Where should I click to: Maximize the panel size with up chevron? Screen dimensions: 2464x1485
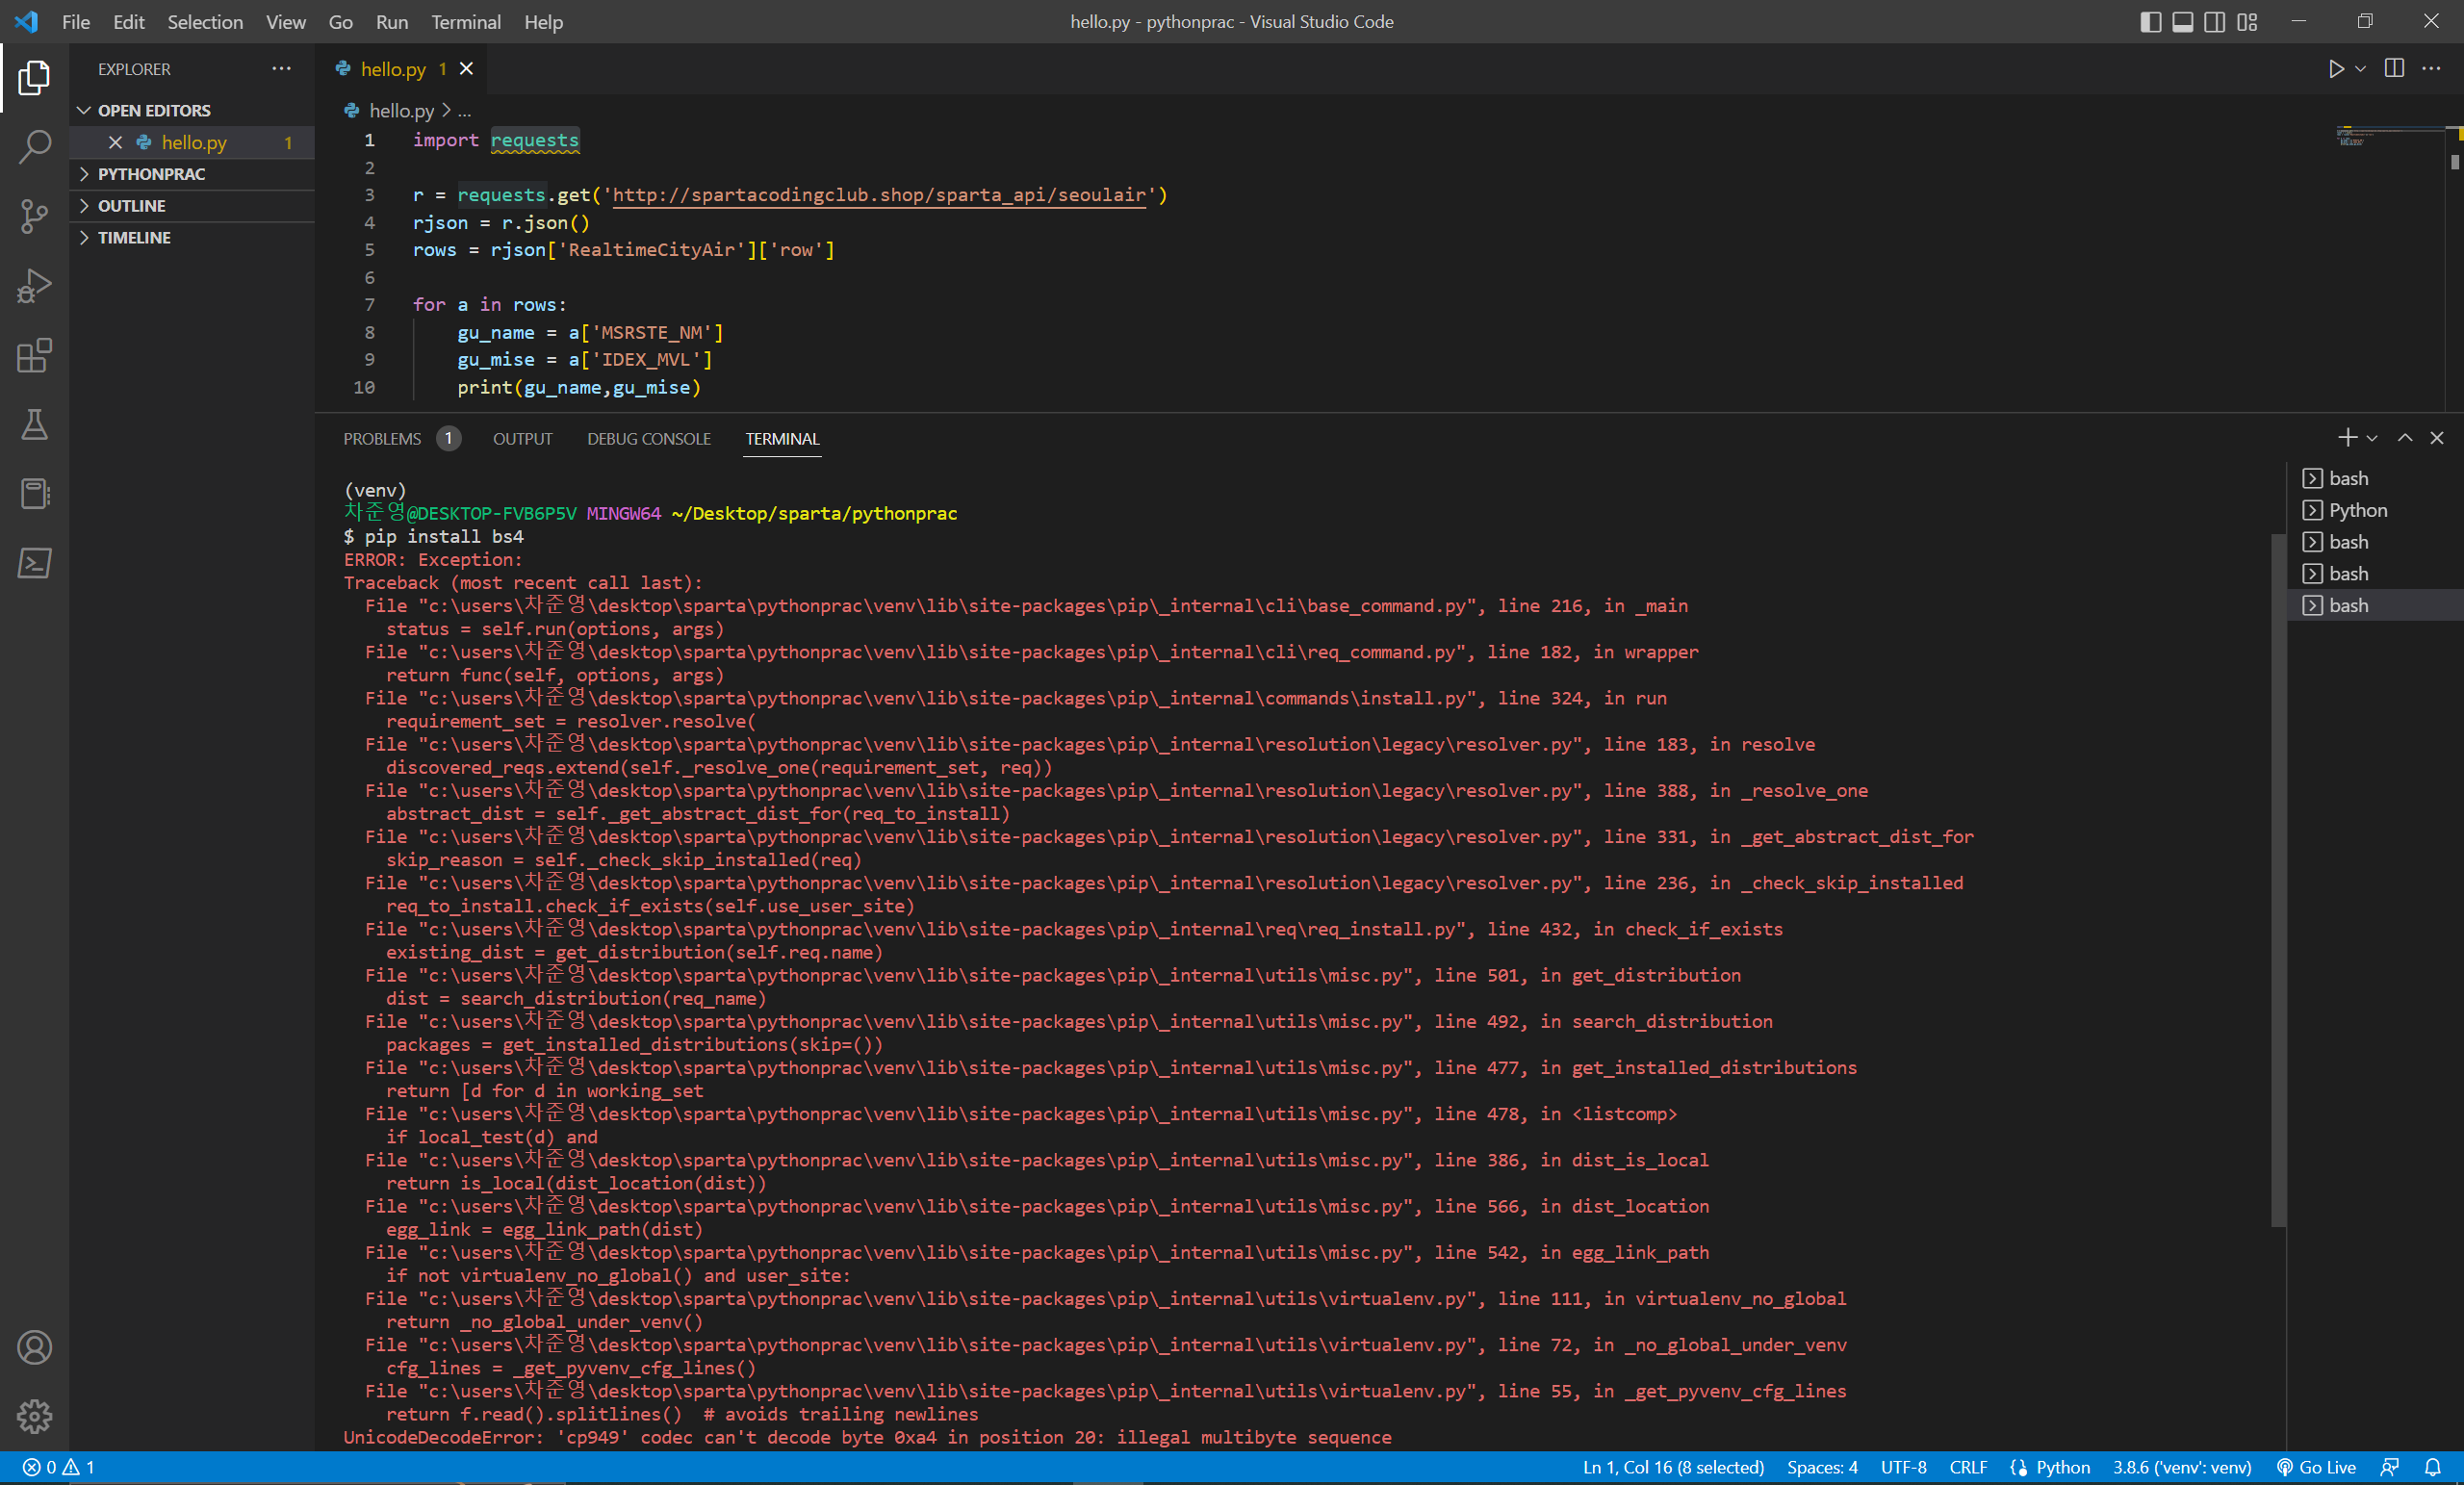pos(2405,438)
